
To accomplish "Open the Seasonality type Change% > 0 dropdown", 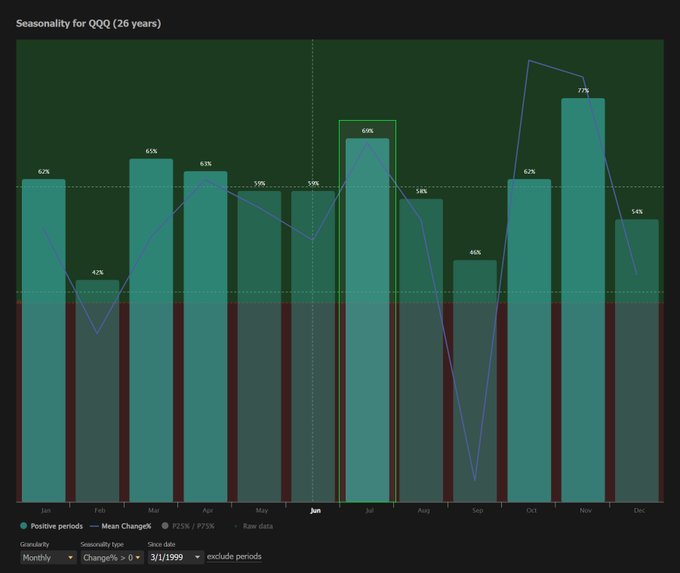I will click(112, 557).
